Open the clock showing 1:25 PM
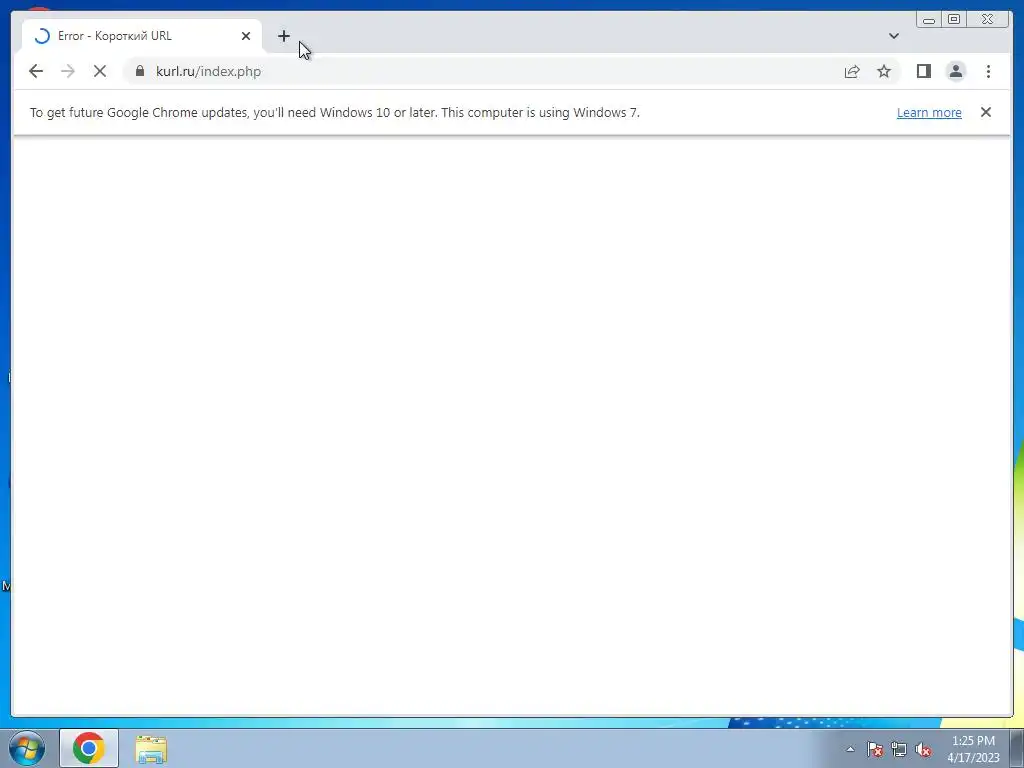Viewport: 1024px width, 768px height. pos(973,749)
